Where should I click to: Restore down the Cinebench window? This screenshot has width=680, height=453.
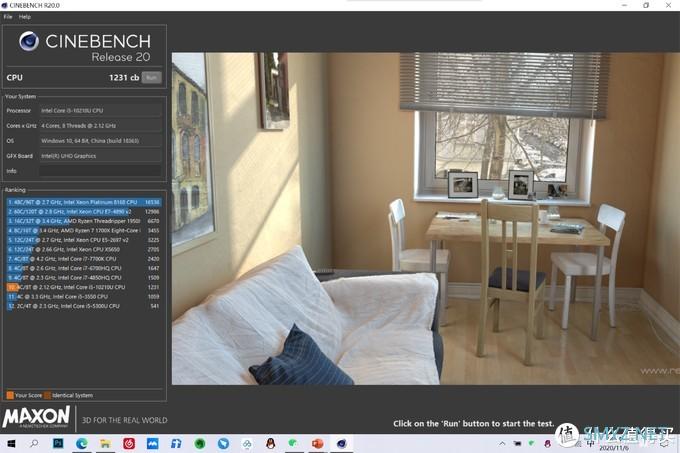tap(646, 5)
